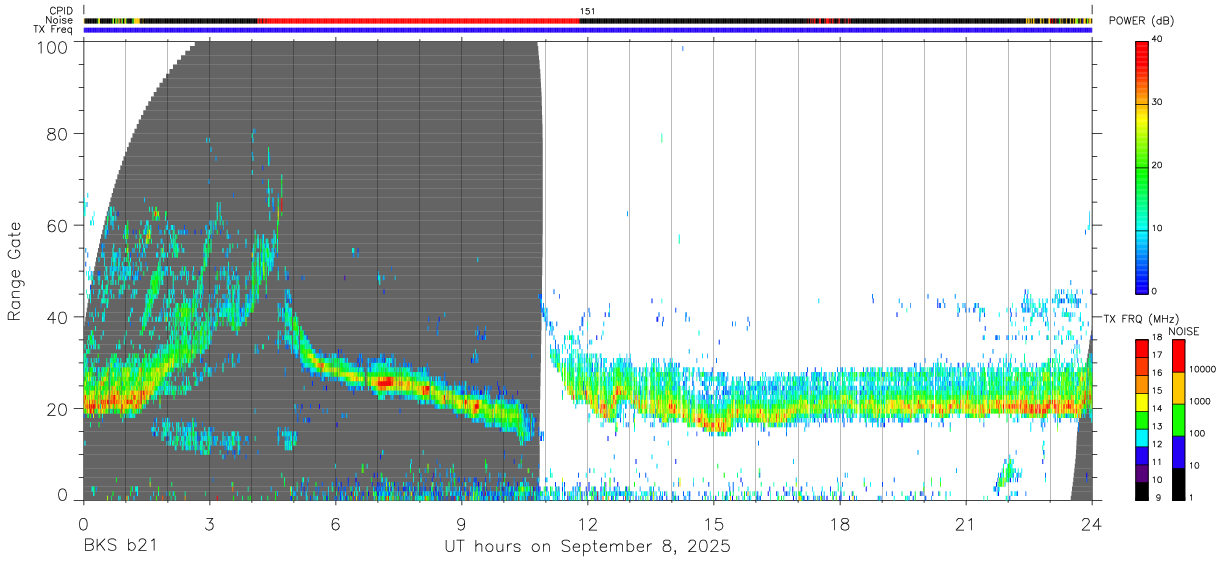Image resolution: width=1228 pixels, height=567 pixels.
Task: Click y-axis tick label 40
Action: (58, 317)
